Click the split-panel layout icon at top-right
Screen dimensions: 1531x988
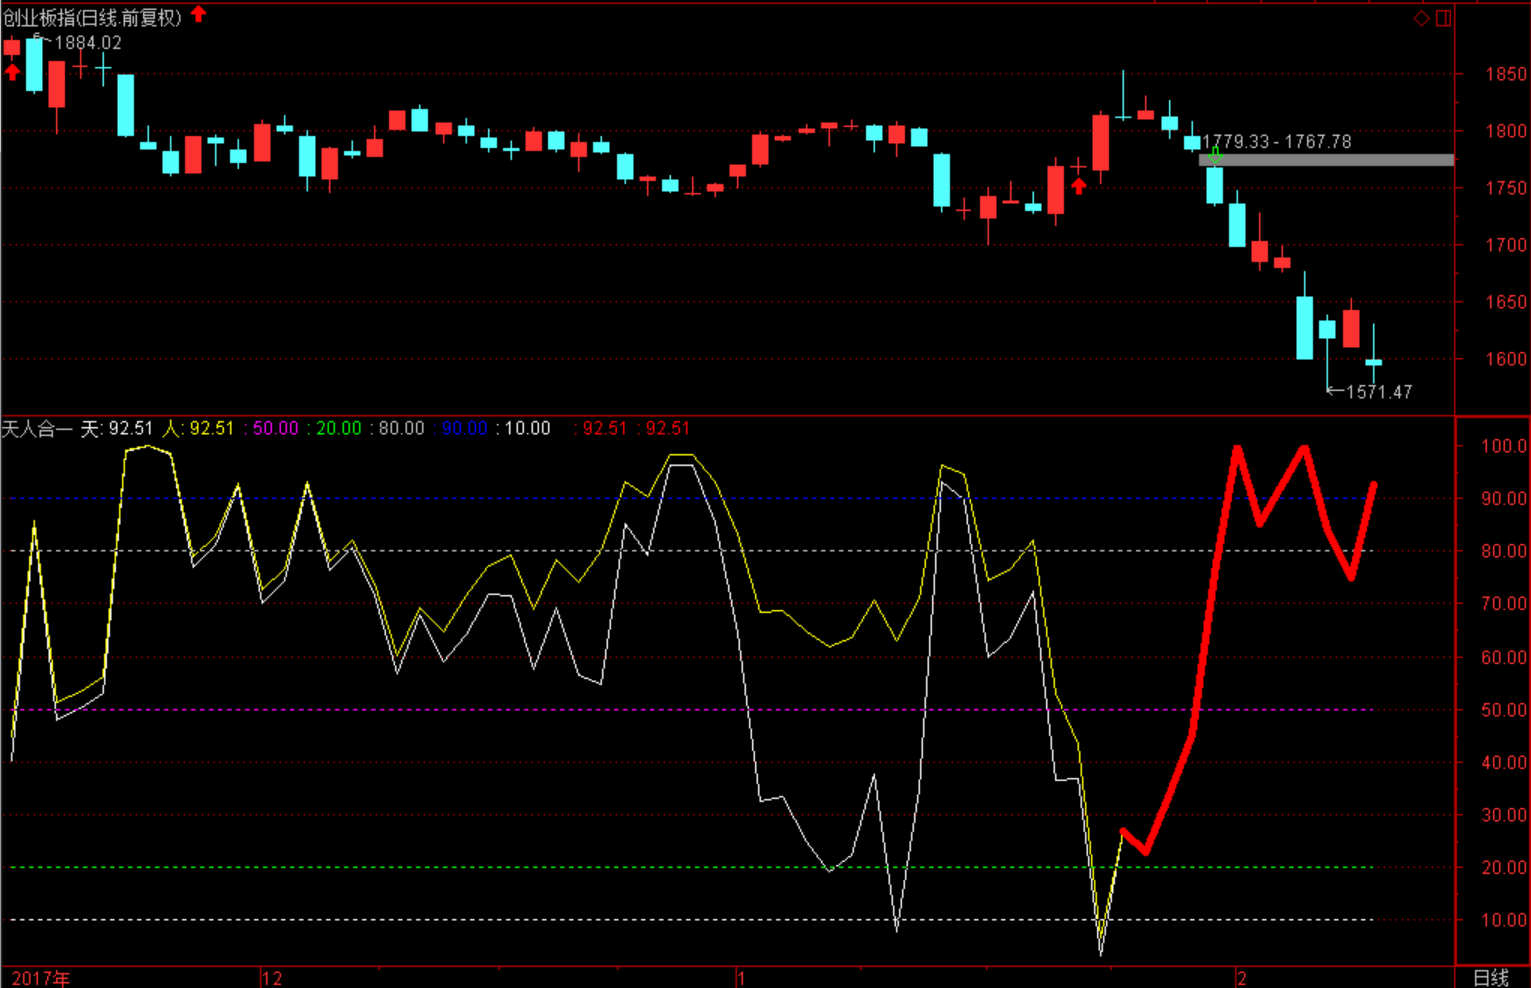(1443, 18)
